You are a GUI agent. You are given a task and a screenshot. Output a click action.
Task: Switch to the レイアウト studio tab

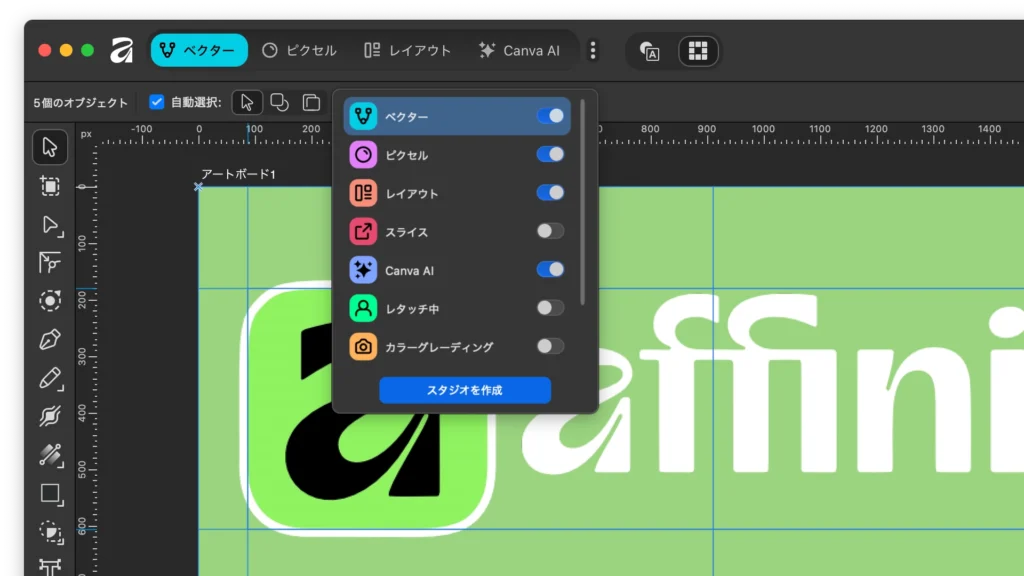click(x=407, y=50)
